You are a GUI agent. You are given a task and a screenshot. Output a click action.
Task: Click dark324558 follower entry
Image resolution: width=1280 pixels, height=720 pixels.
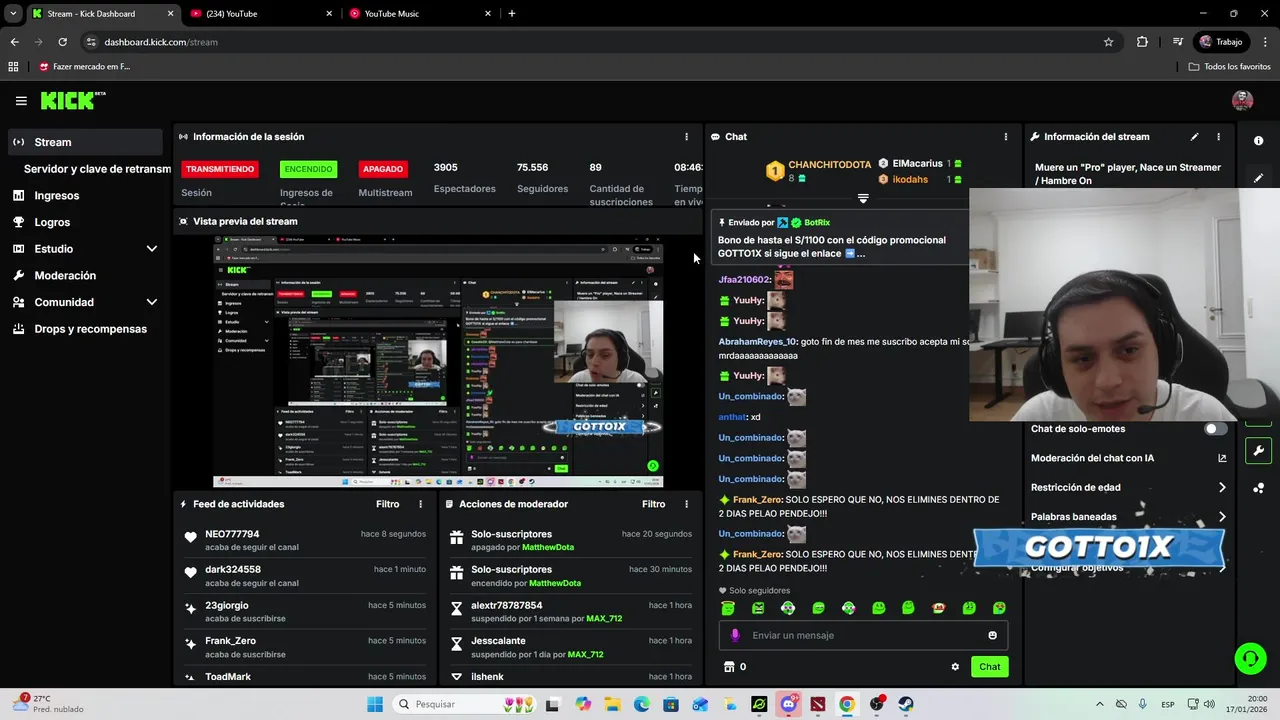[x=233, y=570]
